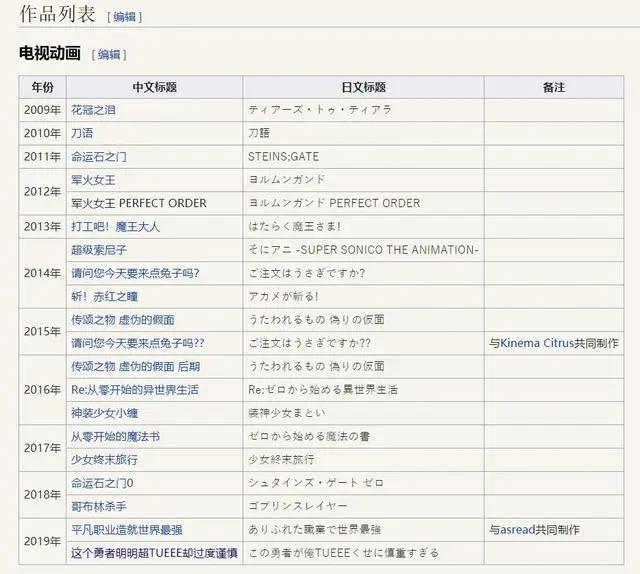Open the 请问您今天要来点兔子吗? link in the 2014 row
This screenshot has width=640, height=574.
tap(135, 273)
